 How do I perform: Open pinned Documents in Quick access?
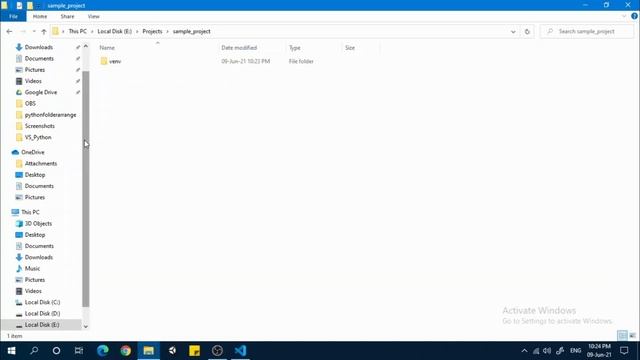[39, 59]
